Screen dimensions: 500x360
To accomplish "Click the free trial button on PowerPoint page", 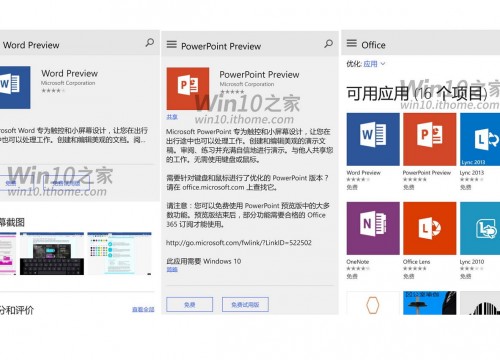I will click(245, 304).
